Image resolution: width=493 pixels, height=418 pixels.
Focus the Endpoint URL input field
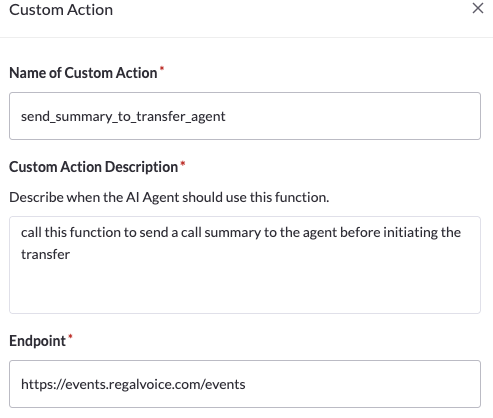click(x=245, y=384)
